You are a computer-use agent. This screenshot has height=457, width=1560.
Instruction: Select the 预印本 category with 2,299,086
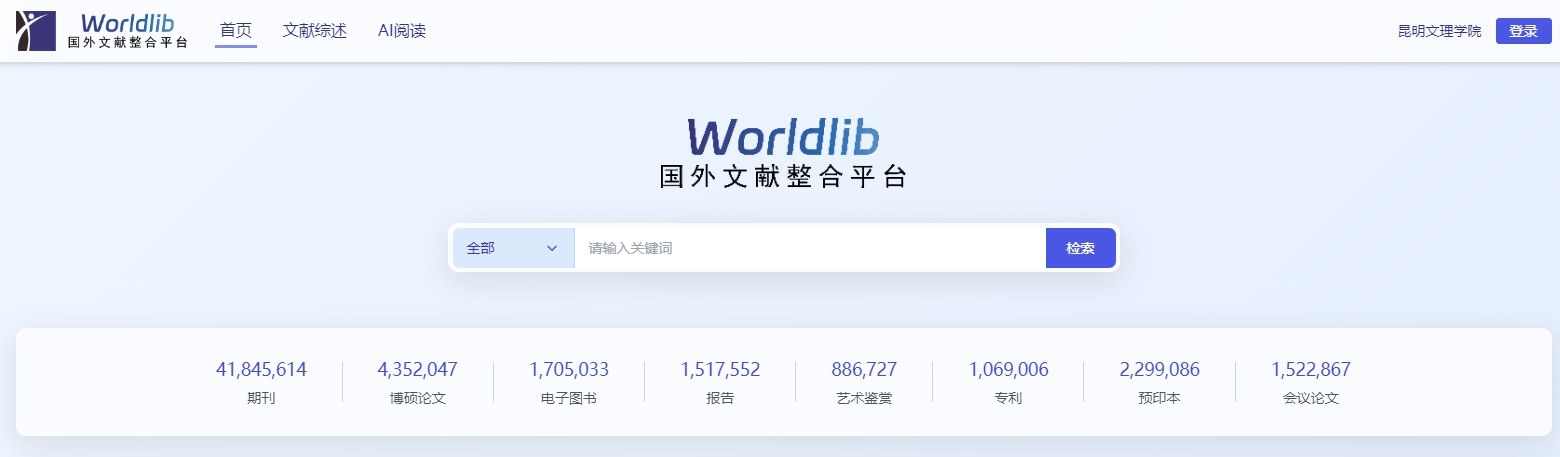(1159, 382)
